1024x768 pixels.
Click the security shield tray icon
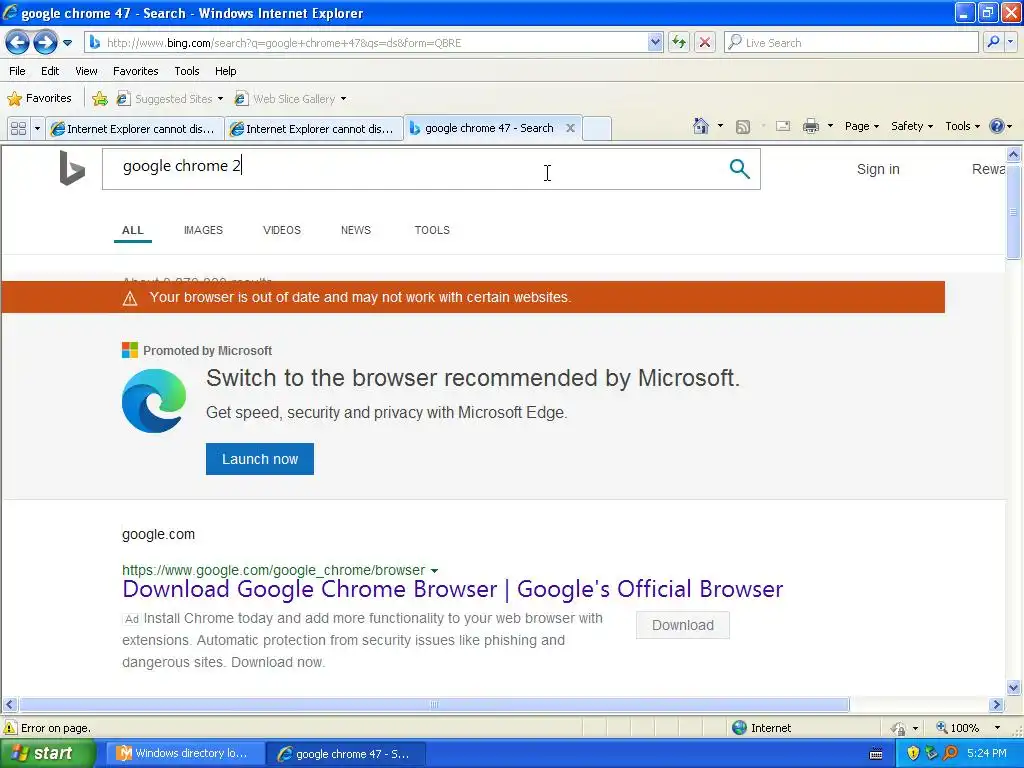click(x=912, y=754)
